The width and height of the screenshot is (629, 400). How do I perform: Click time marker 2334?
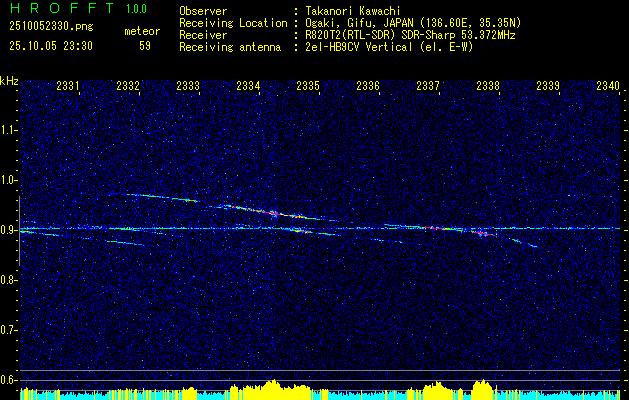click(x=248, y=85)
